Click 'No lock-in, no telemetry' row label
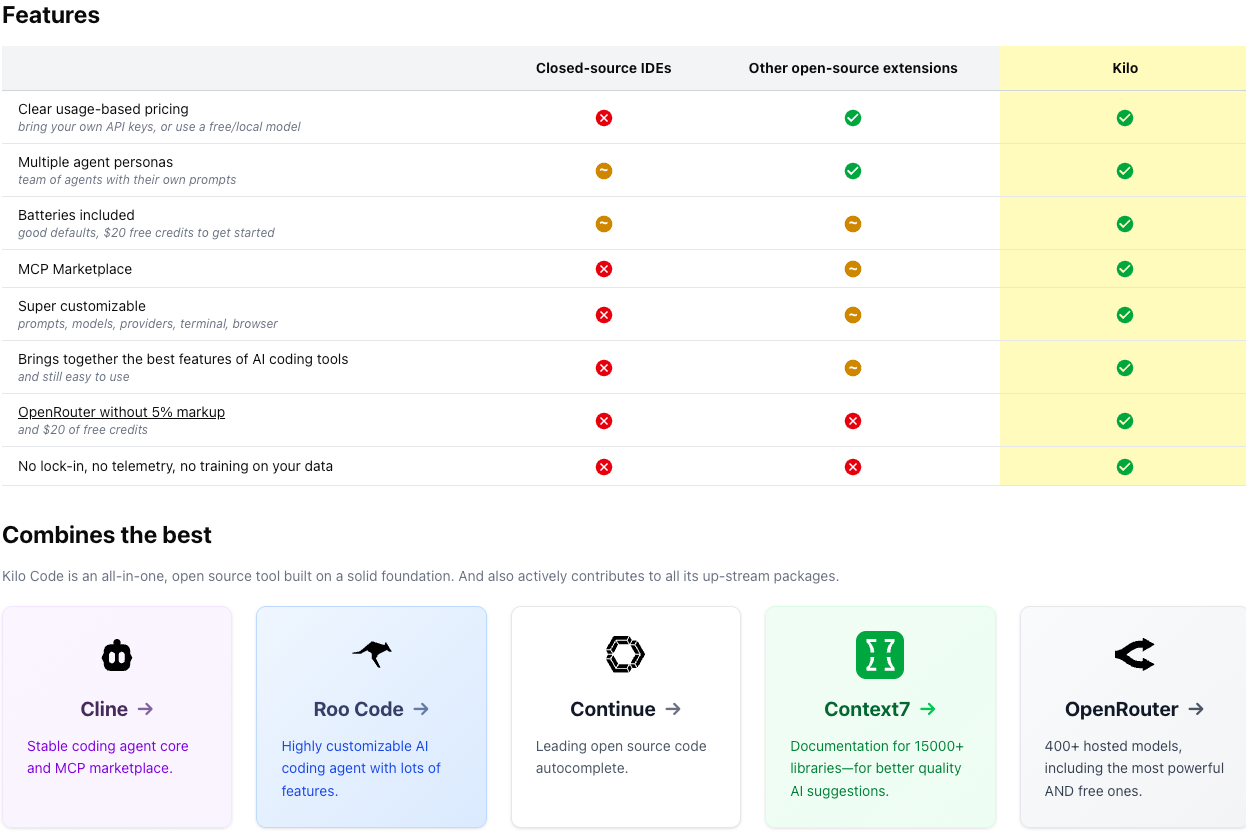The width and height of the screenshot is (1246, 834). [176, 466]
